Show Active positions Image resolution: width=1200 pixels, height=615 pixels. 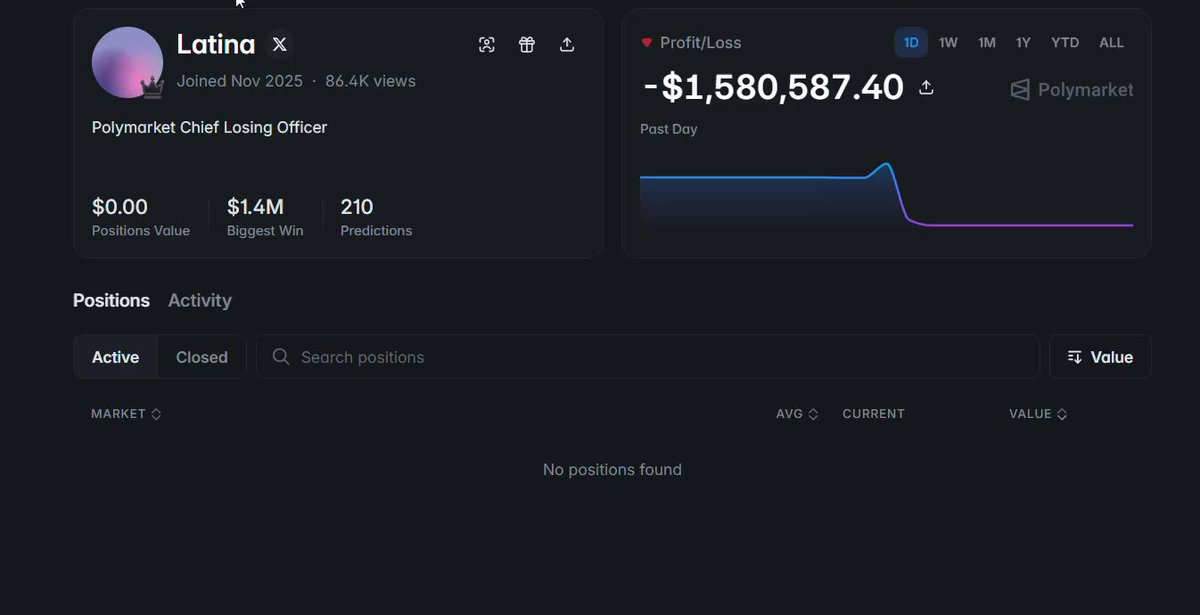pyautogui.click(x=116, y=357)
